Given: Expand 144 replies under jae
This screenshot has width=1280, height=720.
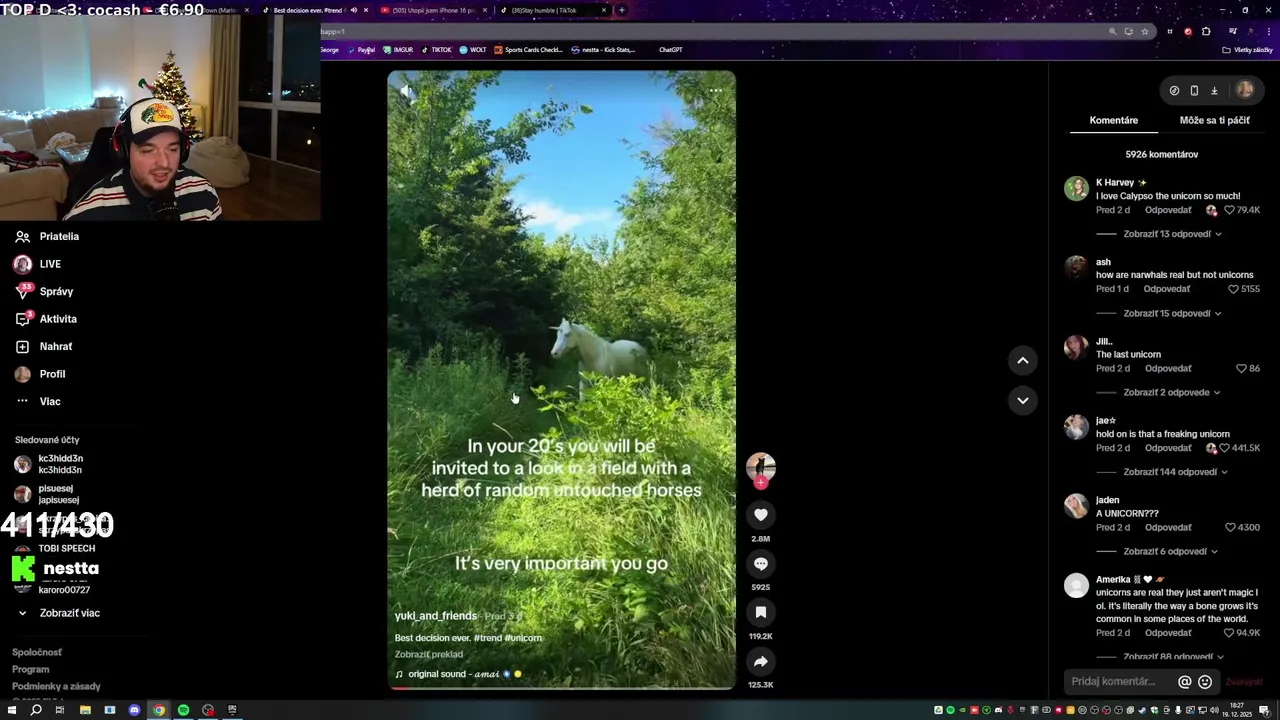Looking at the screenshot, I should (1175, 472).
